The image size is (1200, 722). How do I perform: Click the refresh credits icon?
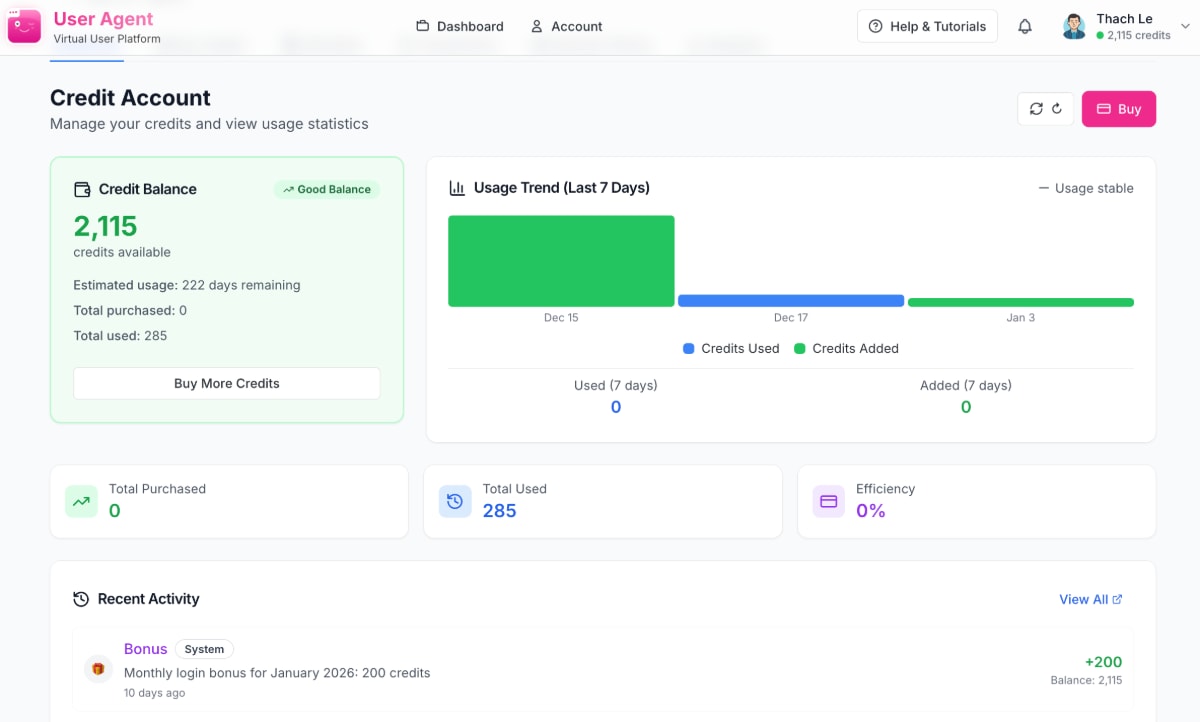click(x=1037, y=108)
